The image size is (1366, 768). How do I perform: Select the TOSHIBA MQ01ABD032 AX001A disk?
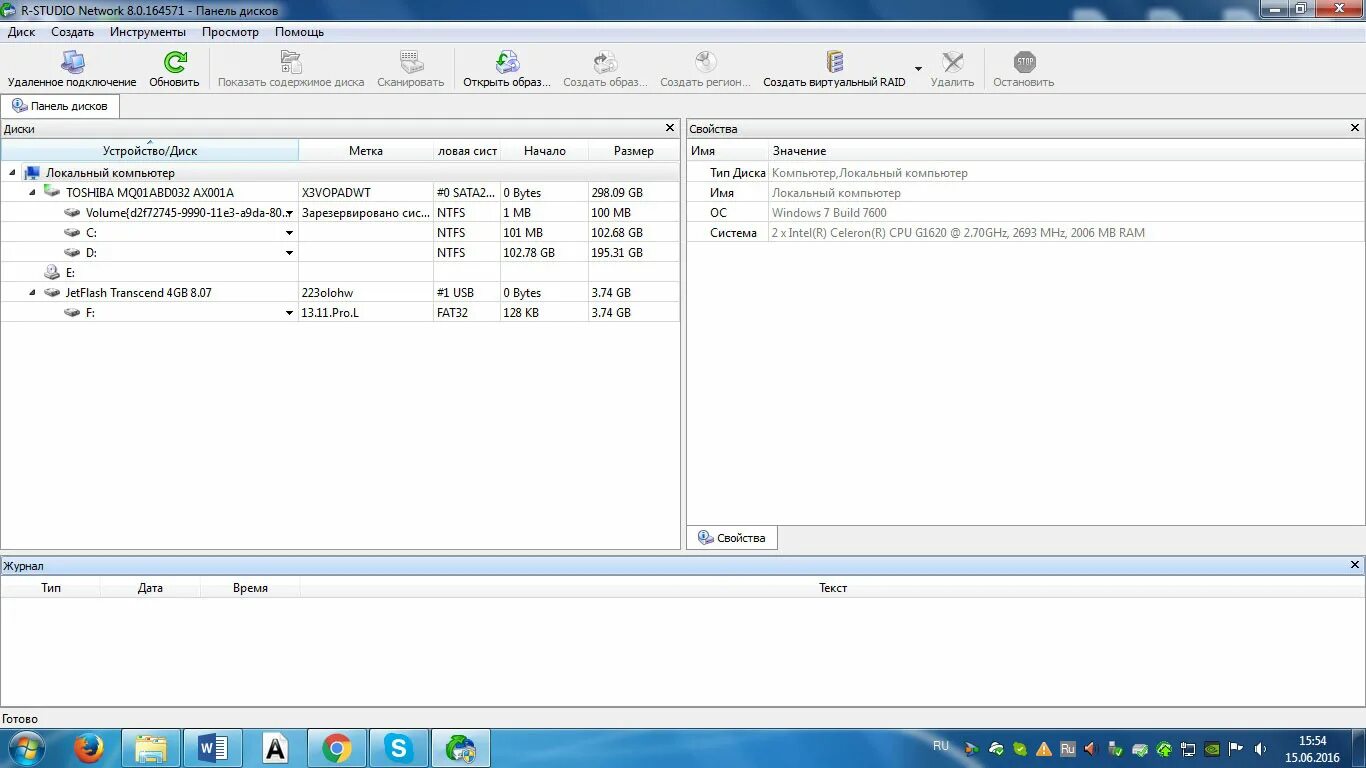click(x=150, y=192)
